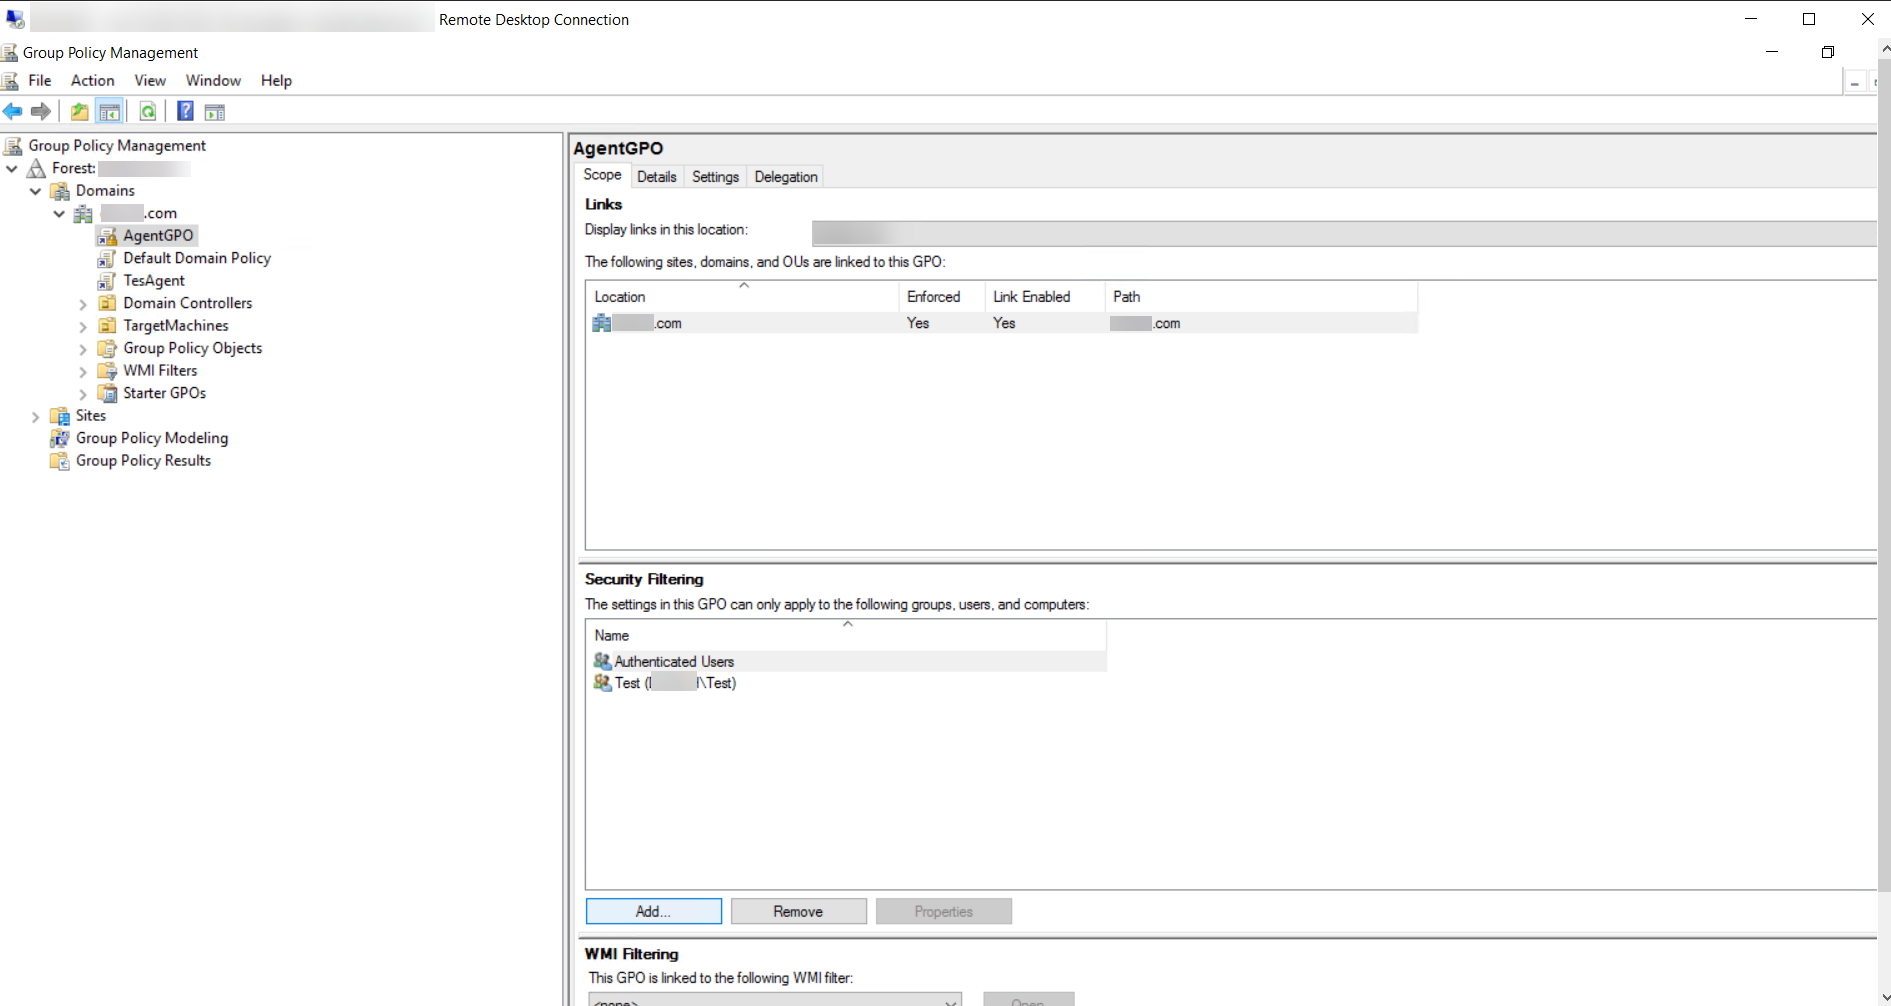This screenshot has width=1891, height=1006.
Task: Click the Remove button under Security Filtering
Action: pos(798,911)
